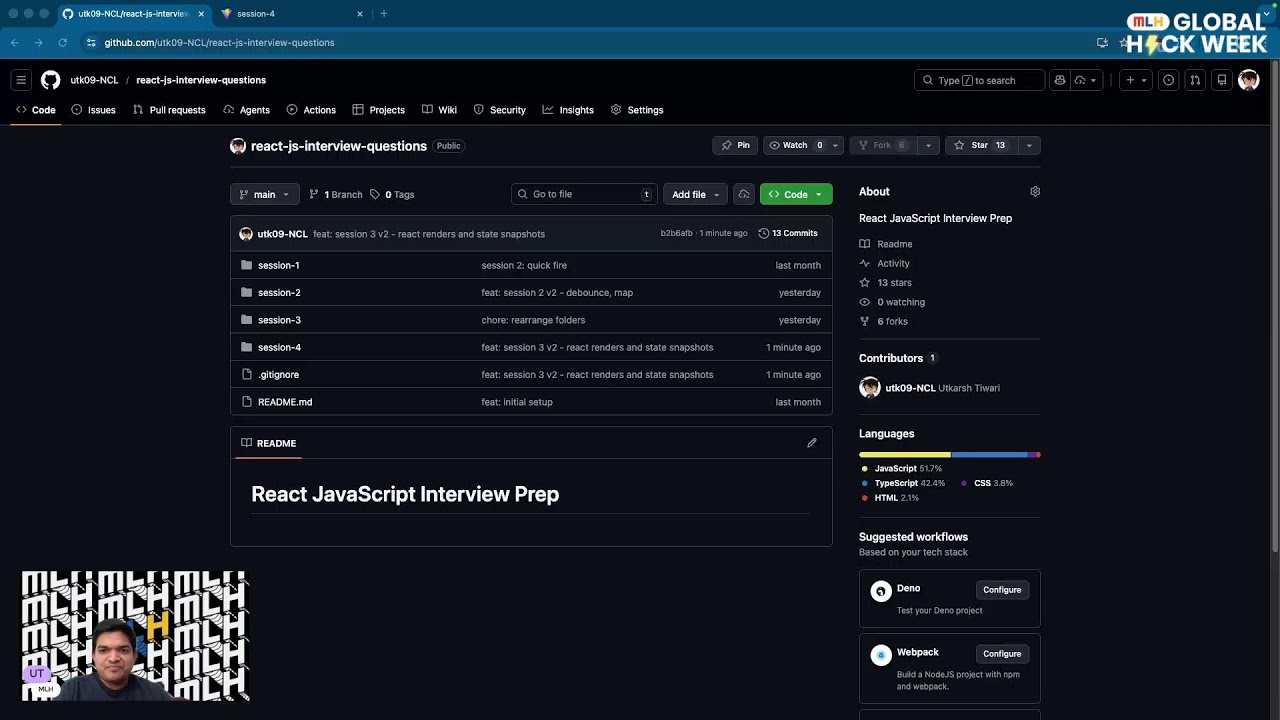The height and width of the screenshot is (720, 1280).
Task: Open the session-2 folder
Action: pos(279,293)
